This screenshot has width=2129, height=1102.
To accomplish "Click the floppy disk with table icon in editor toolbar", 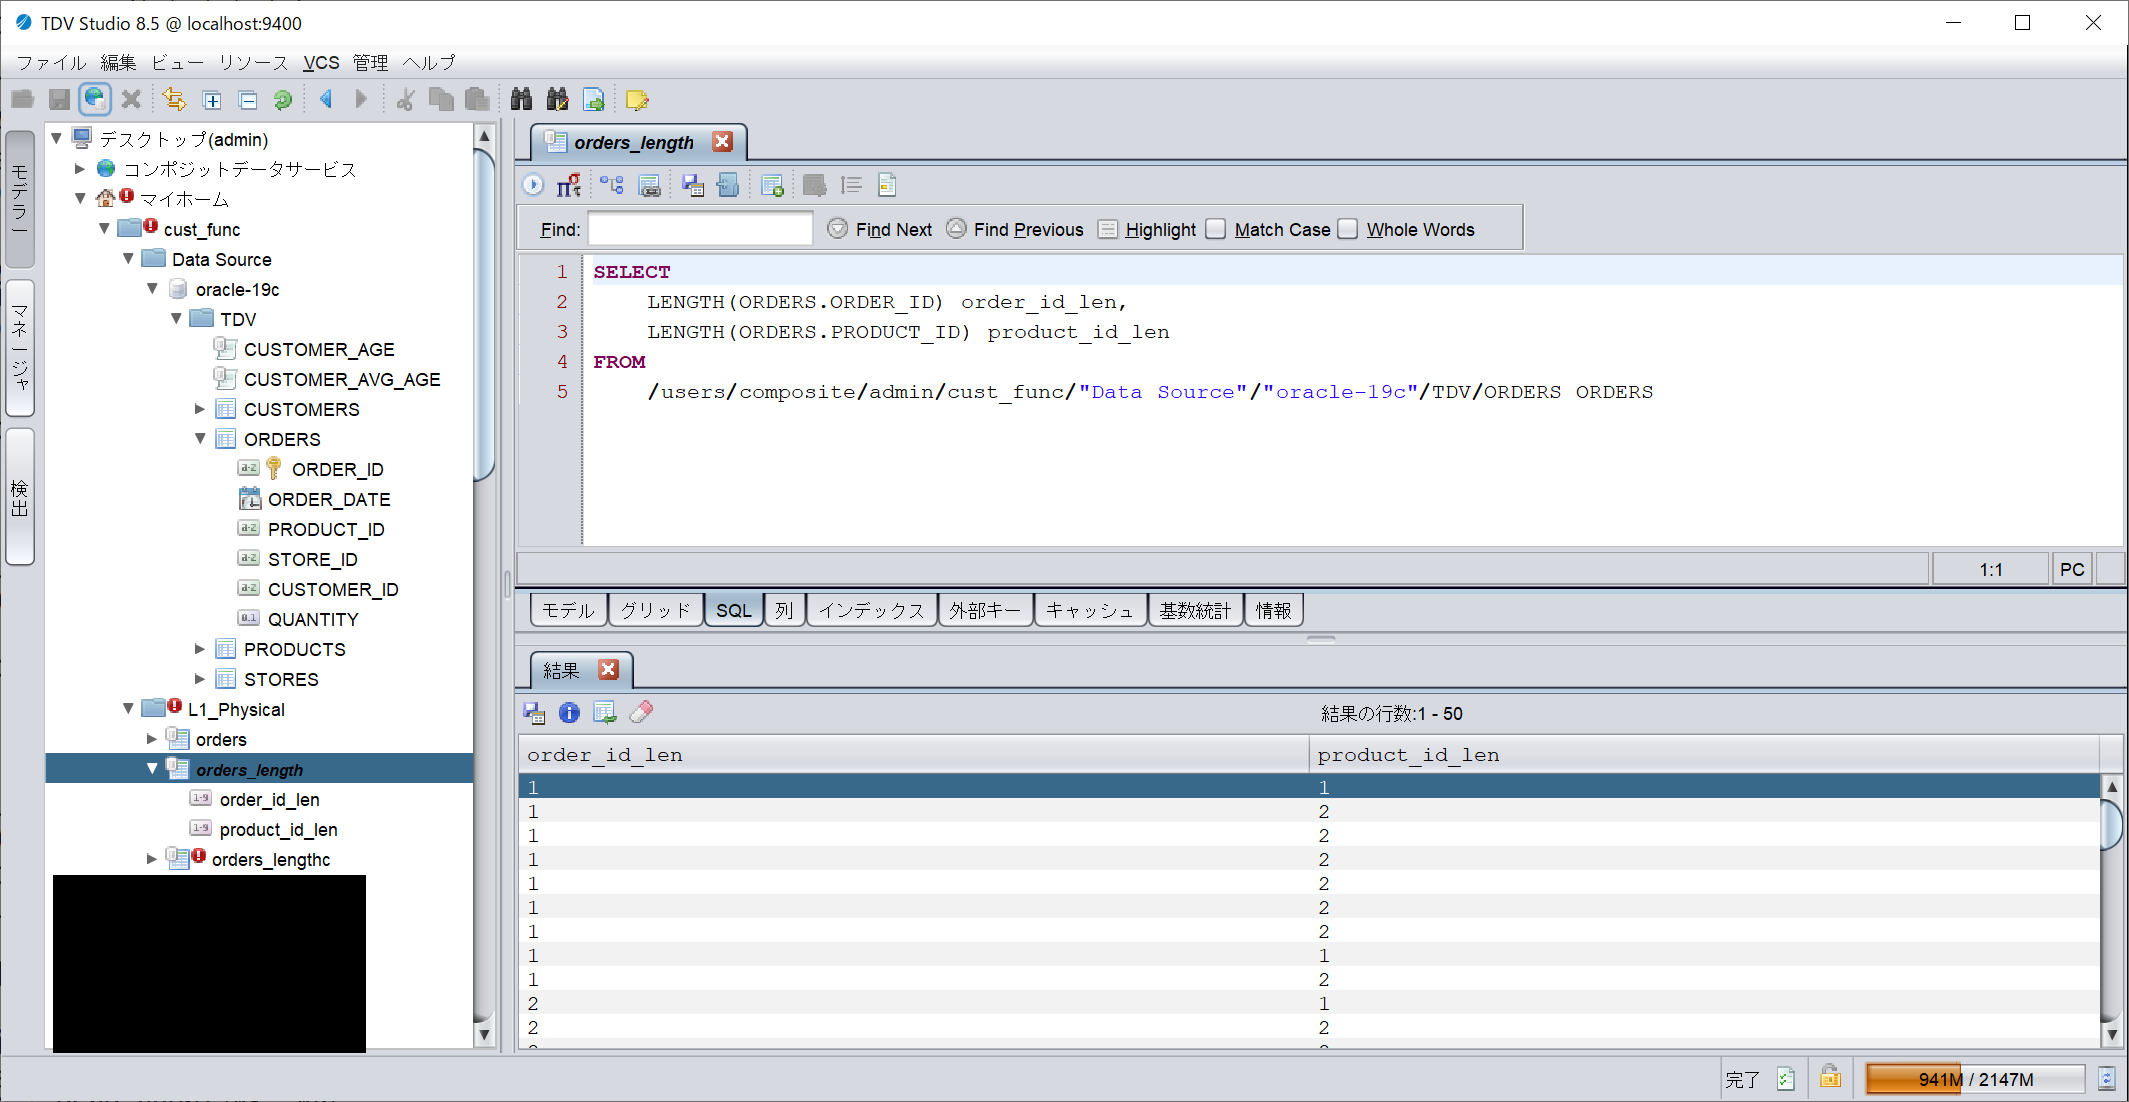I will (692, 185).
